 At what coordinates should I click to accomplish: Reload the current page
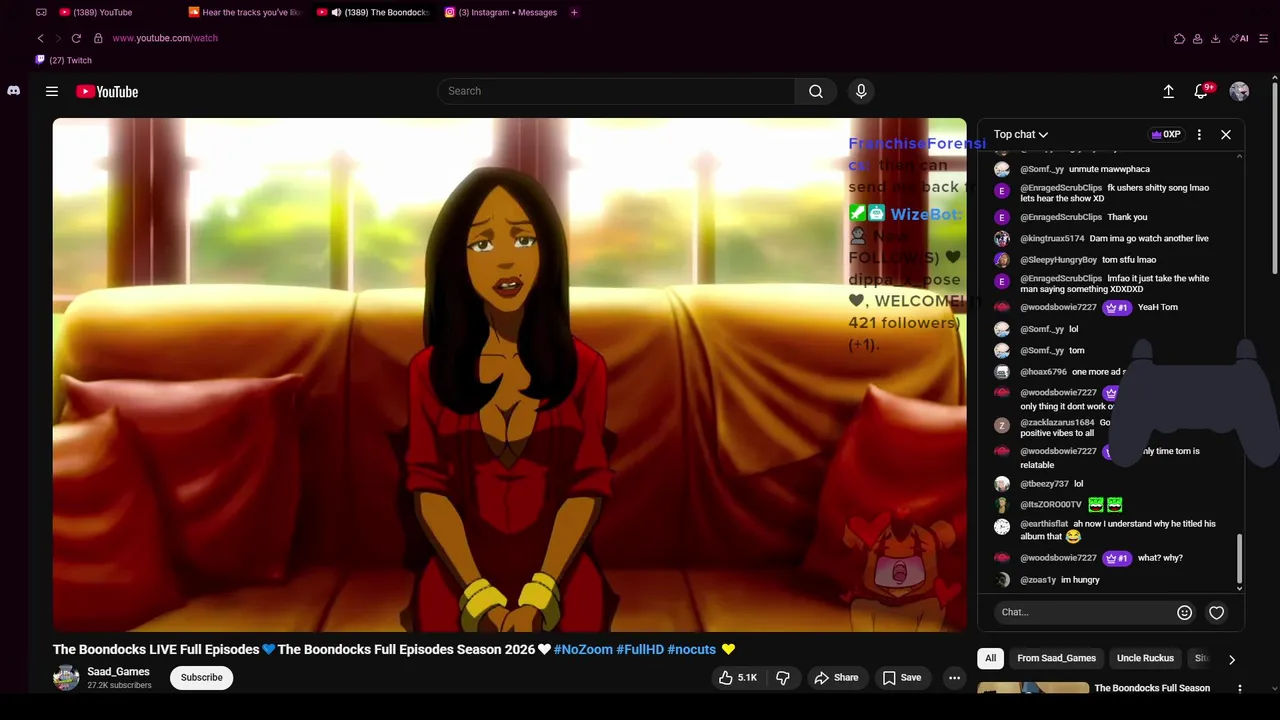coord(76,38)
